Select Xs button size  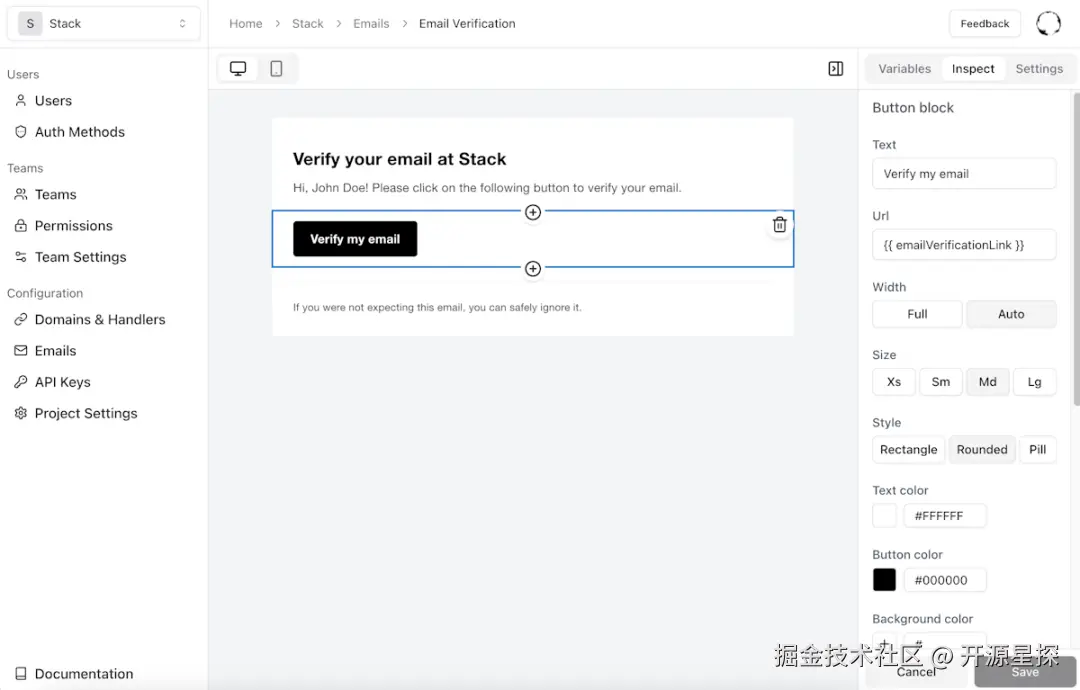click(x=893, y=381)
